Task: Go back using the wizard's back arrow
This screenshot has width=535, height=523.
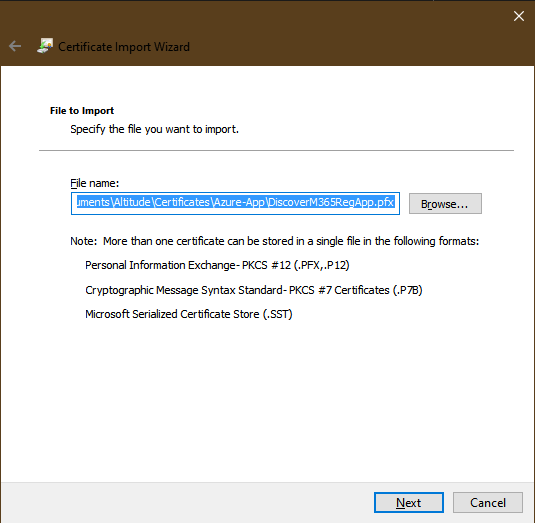Action: point(15,46)
